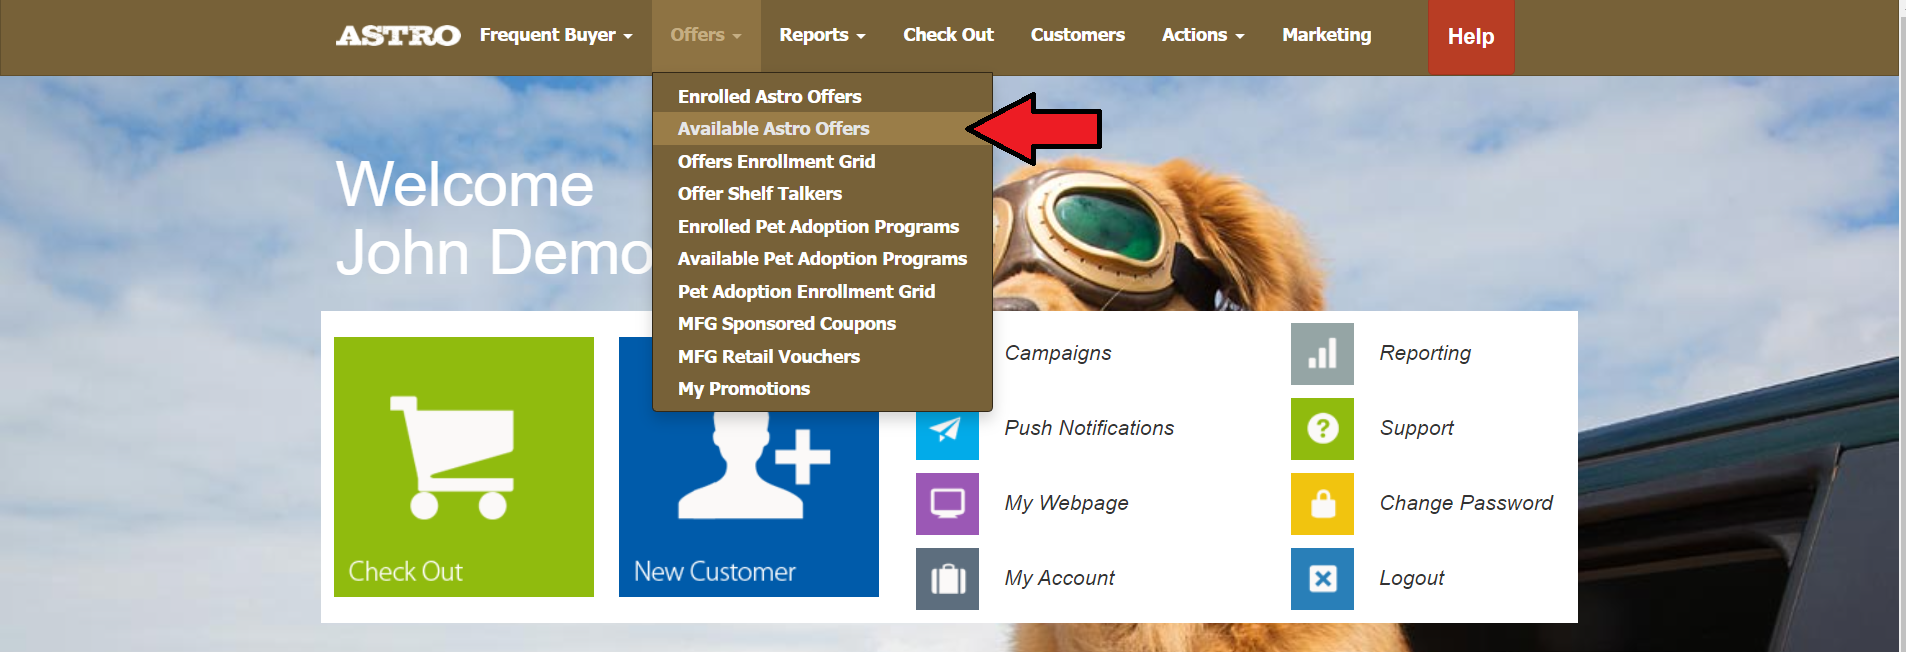Click the My Account briefcase icon
Screen dimensions: 1906x652
[946, 579]
